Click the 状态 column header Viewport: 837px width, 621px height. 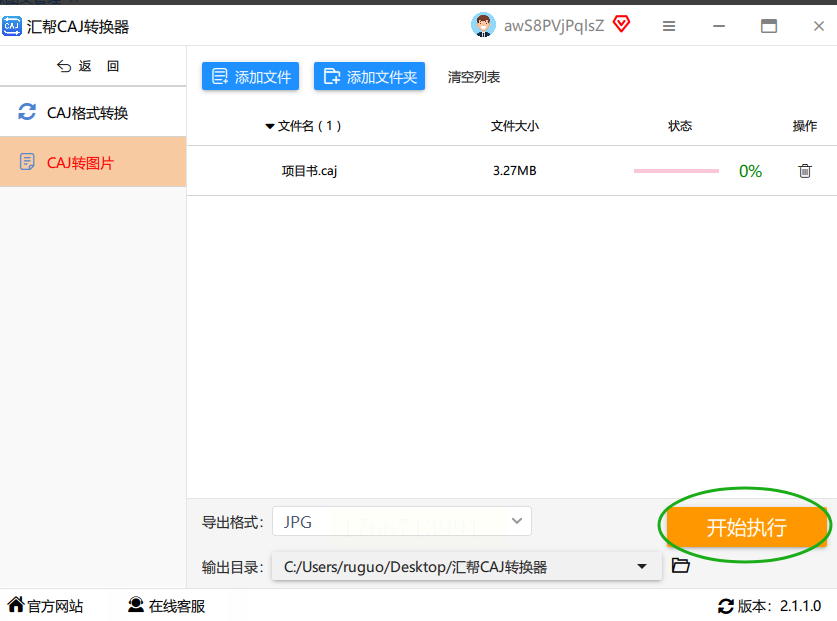[680, 126]
